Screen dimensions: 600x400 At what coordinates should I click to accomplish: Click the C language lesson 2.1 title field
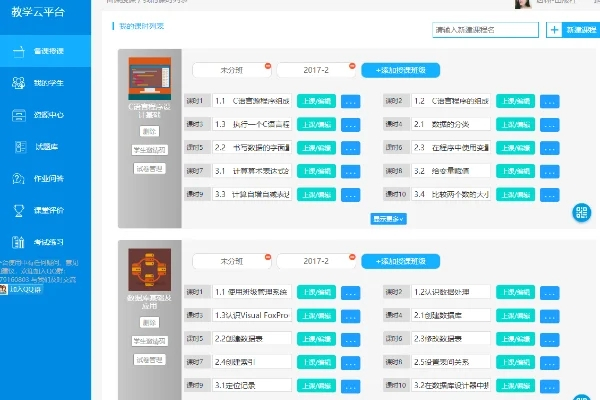coord(451,124)
